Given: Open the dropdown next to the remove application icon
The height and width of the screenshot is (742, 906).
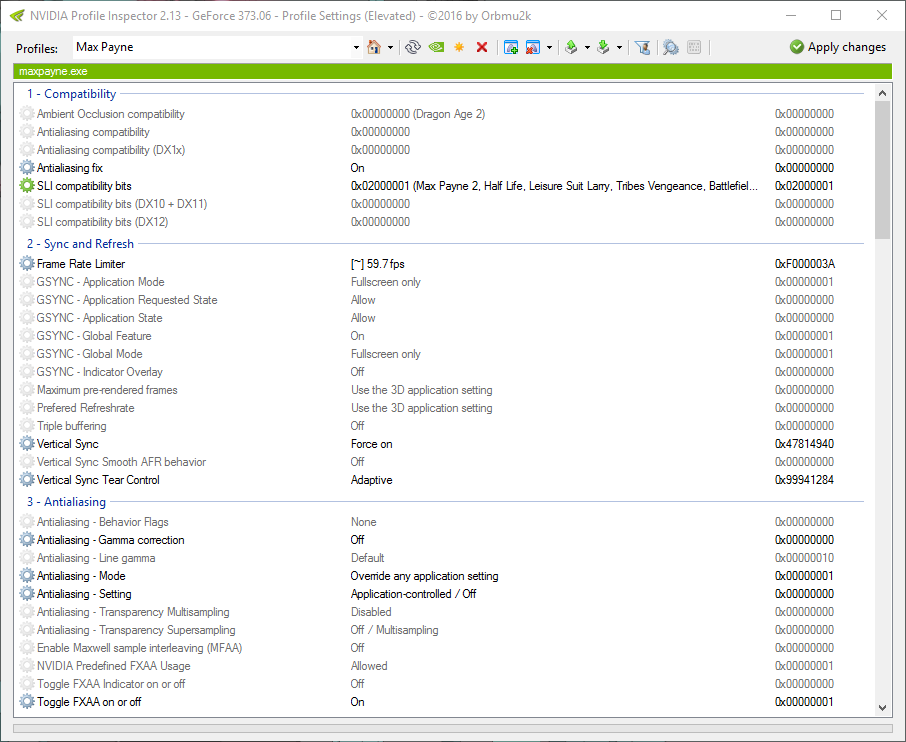Looking at the screenshot, I should coord(549,47).
